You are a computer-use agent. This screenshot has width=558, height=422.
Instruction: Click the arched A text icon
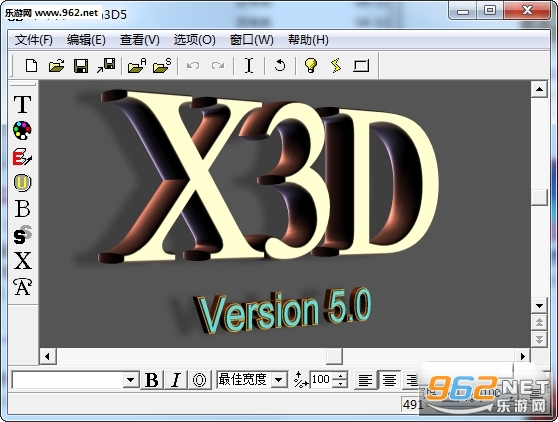point(22,287)
